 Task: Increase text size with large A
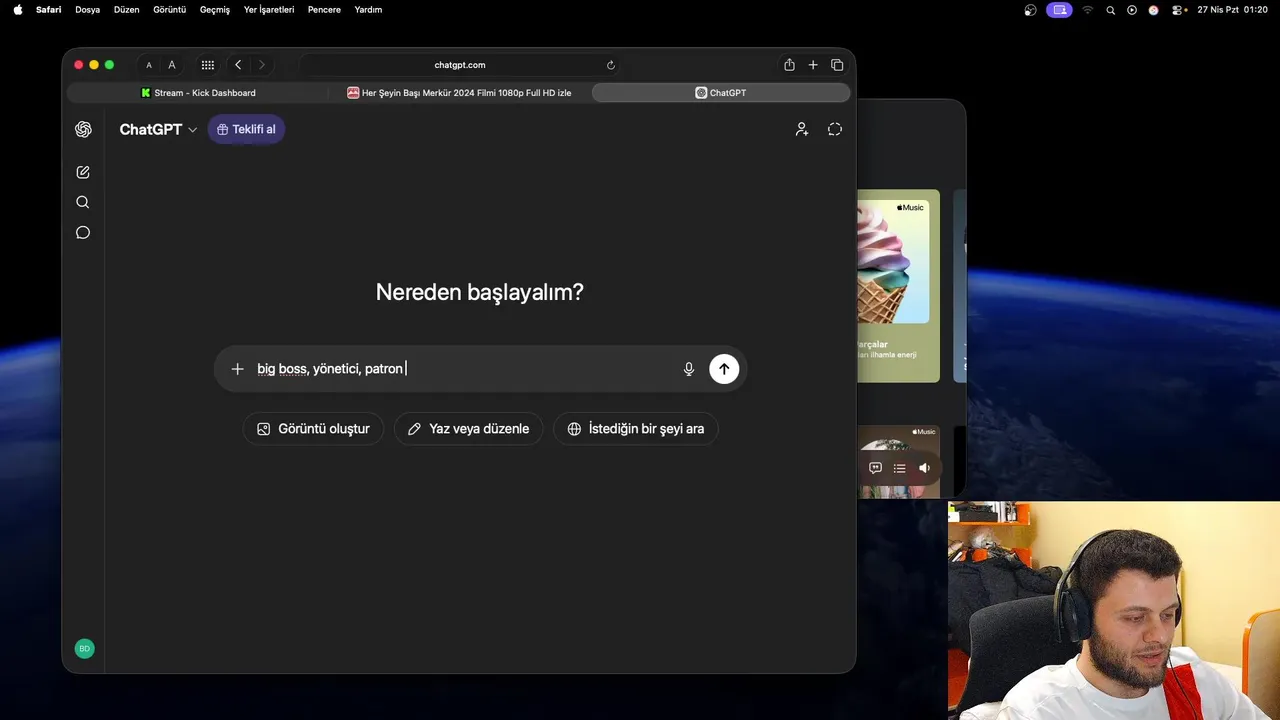[x=172, y=65]
